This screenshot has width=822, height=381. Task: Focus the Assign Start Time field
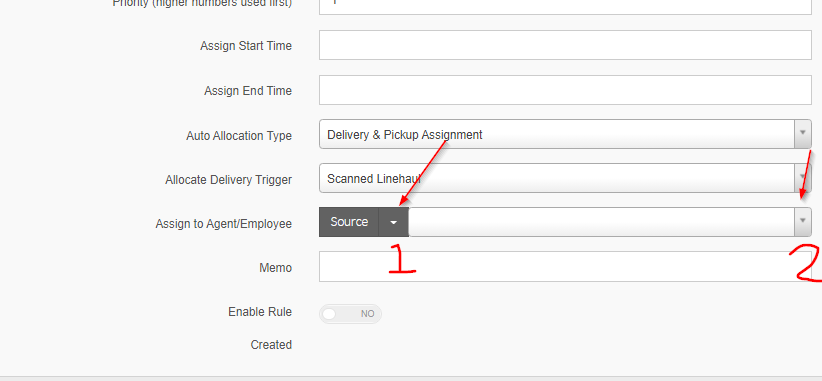point(565,45)
